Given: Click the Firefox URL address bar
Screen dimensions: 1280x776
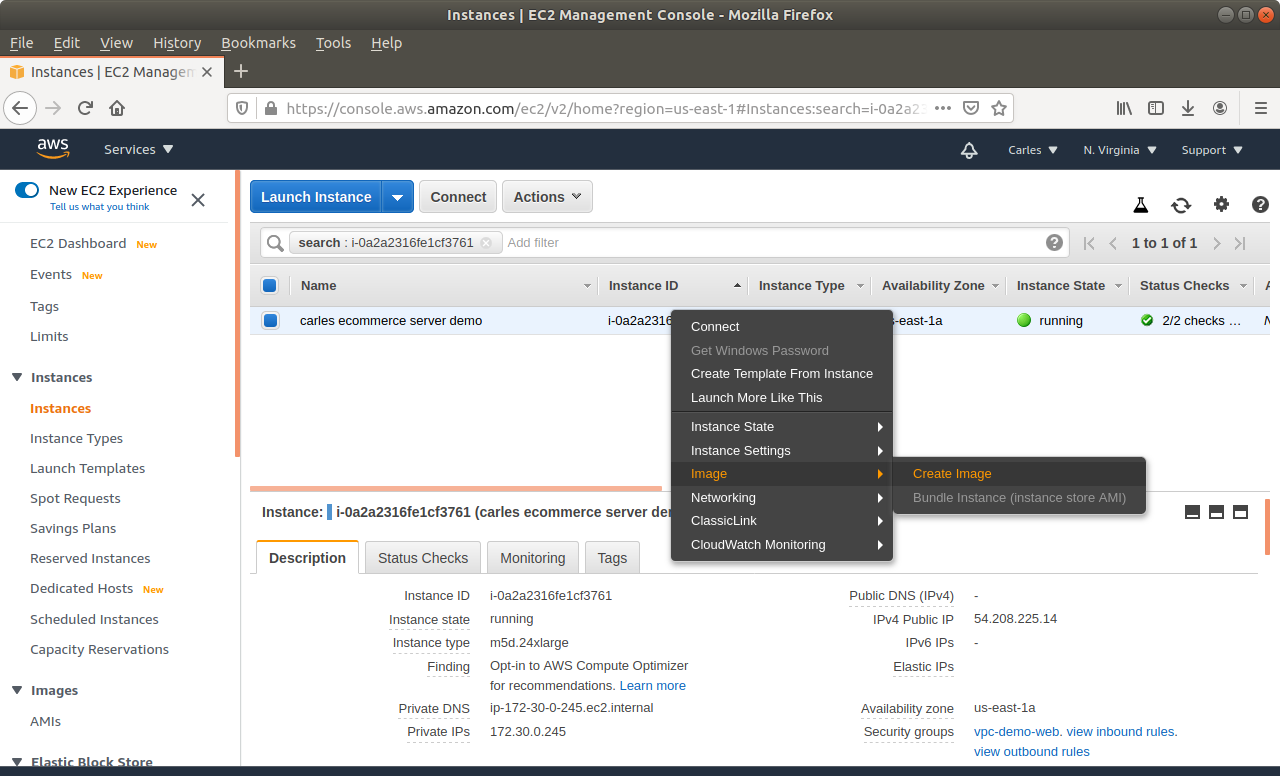Looking at the screenshot, I should pos(605,108).
